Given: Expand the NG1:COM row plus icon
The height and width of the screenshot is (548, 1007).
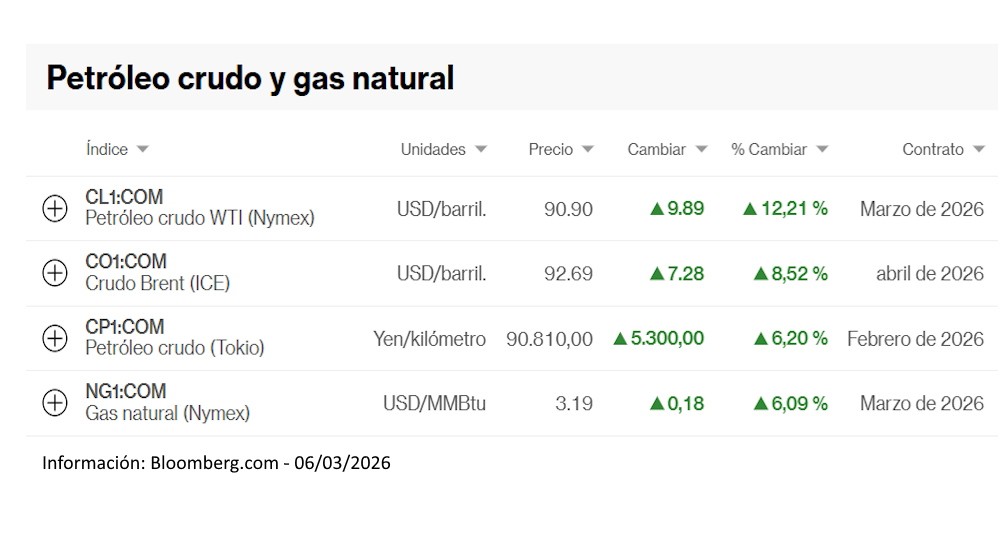Looking at the screenshot, I should 55,403.
